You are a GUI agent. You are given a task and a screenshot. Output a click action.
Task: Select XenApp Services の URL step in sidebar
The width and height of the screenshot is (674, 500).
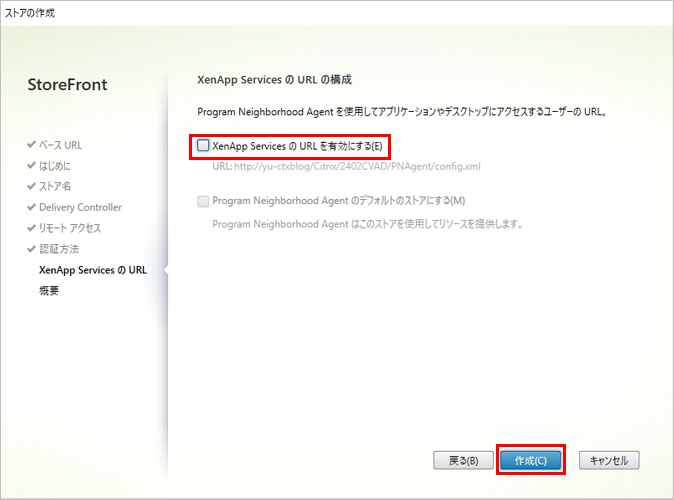point(92,270)
